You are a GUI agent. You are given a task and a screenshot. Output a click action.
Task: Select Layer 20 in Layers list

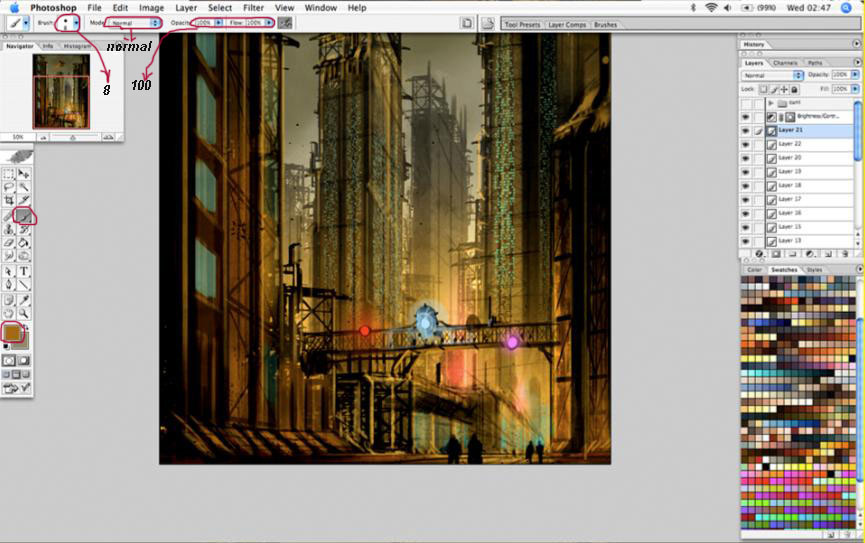pos(809,158)
